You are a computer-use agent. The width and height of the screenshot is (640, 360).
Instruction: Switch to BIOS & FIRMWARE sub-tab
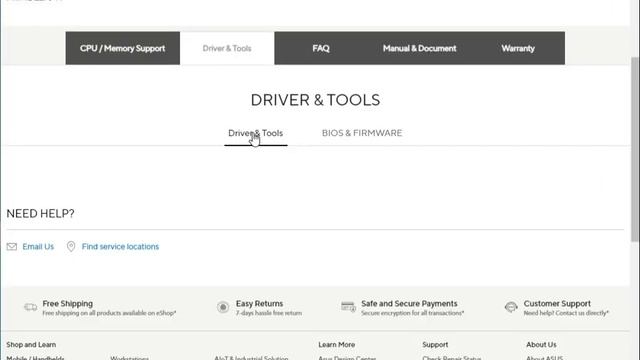(362, 133)
